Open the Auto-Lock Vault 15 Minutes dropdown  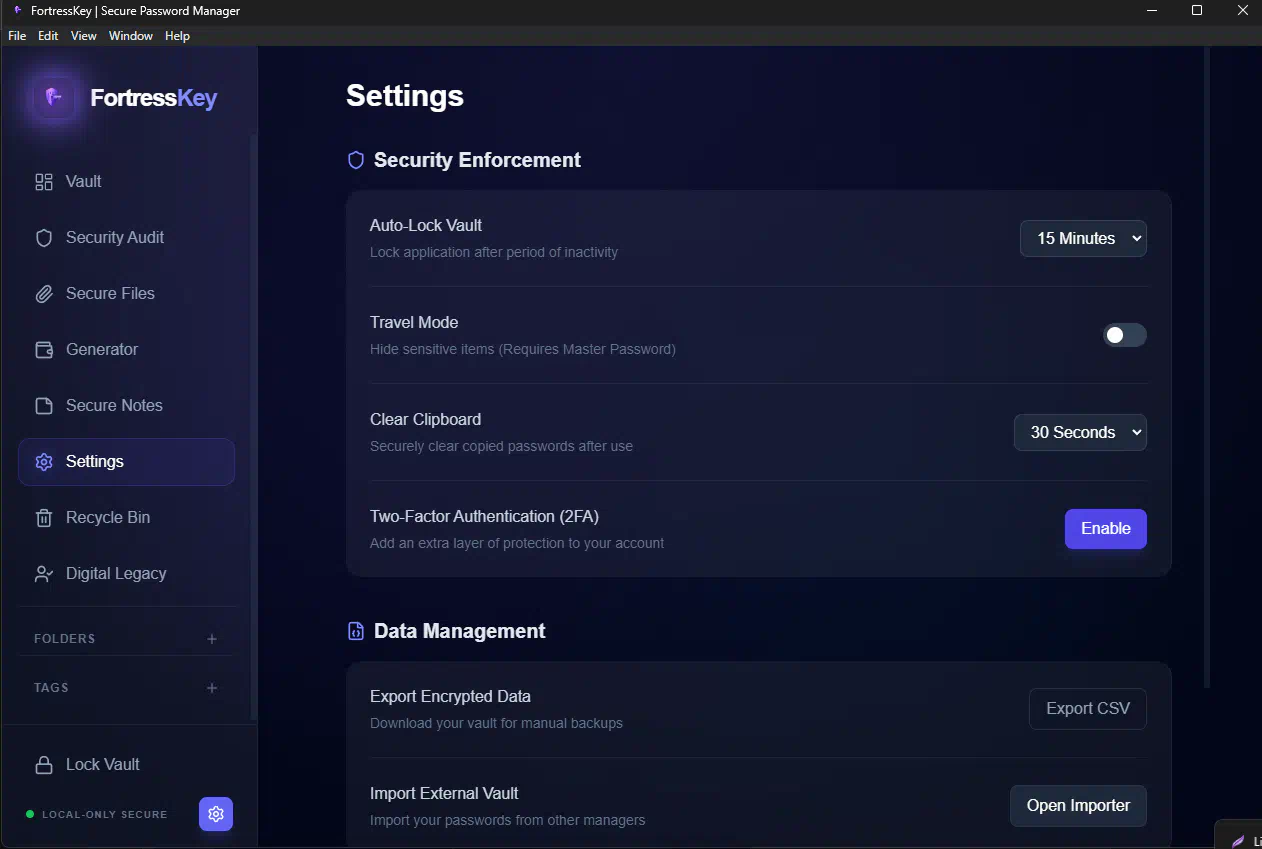[x=1083, y=239]
